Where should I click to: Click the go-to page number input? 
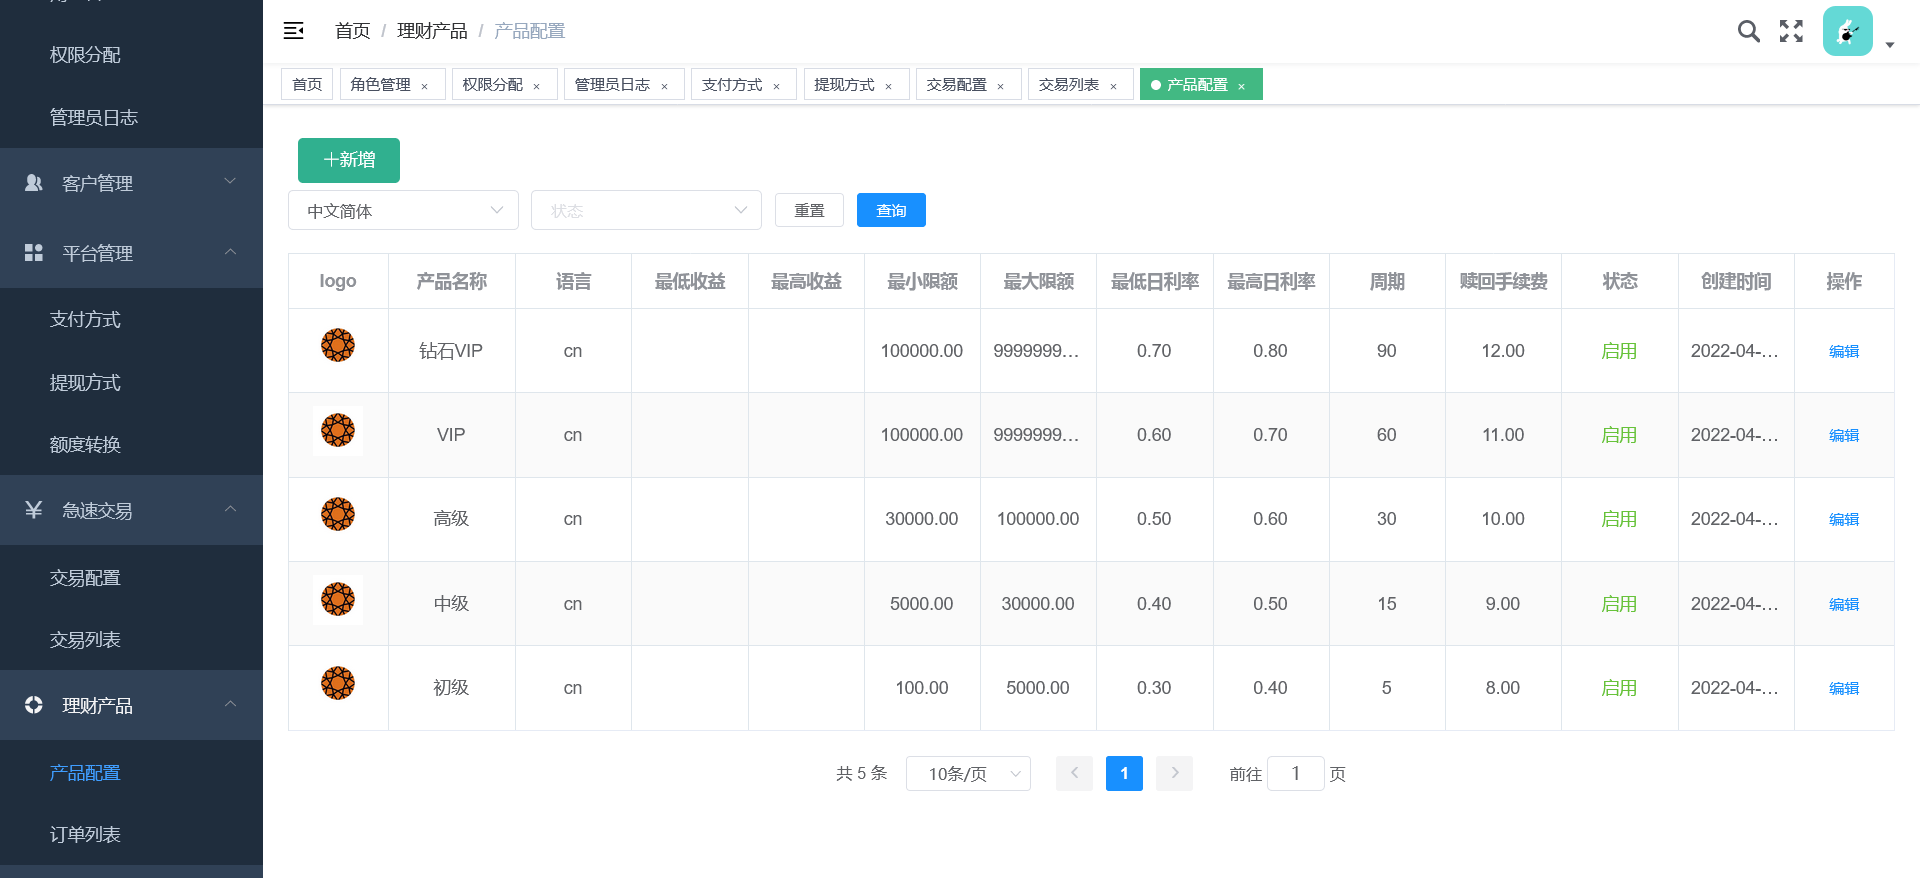click(x=1295, y=774)
